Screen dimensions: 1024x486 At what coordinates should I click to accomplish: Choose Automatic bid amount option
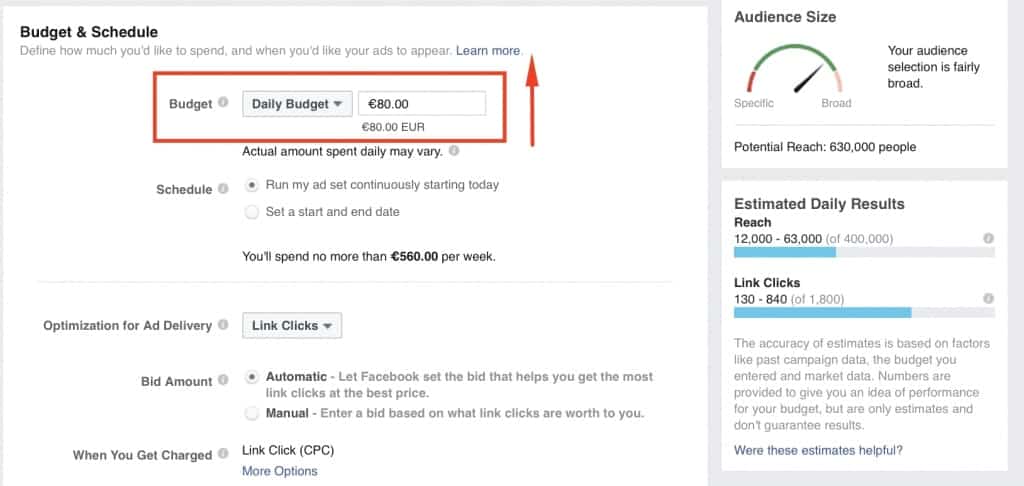(252, 377)
